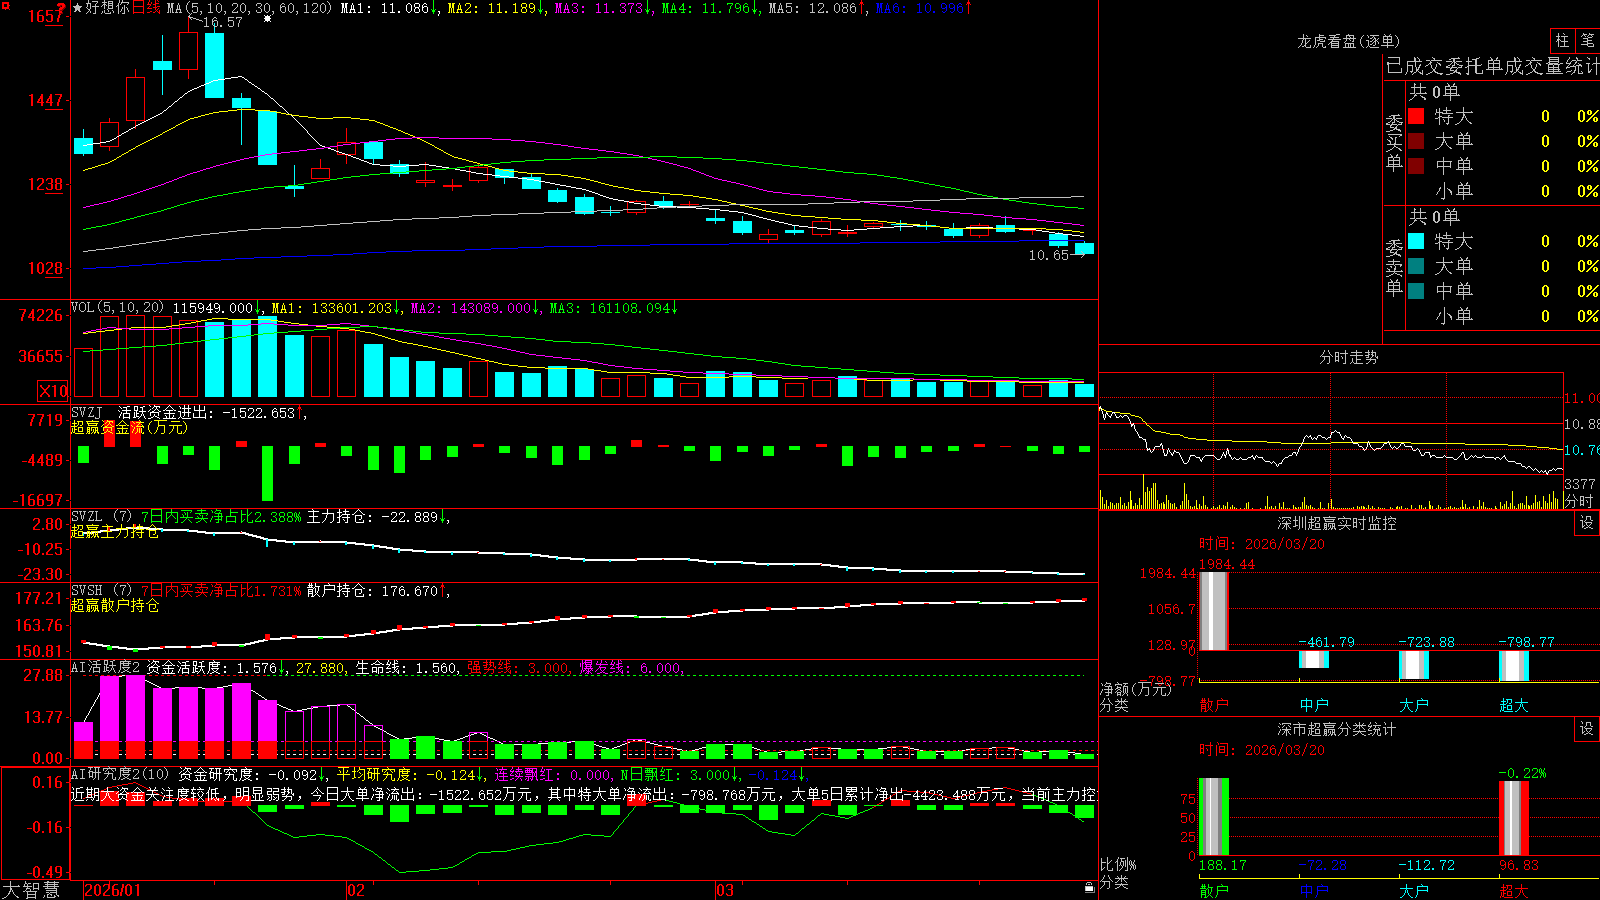Click the 分时走势 panel title
Viewport: 1600px width, 900px height.
[x=1349, y=357]
